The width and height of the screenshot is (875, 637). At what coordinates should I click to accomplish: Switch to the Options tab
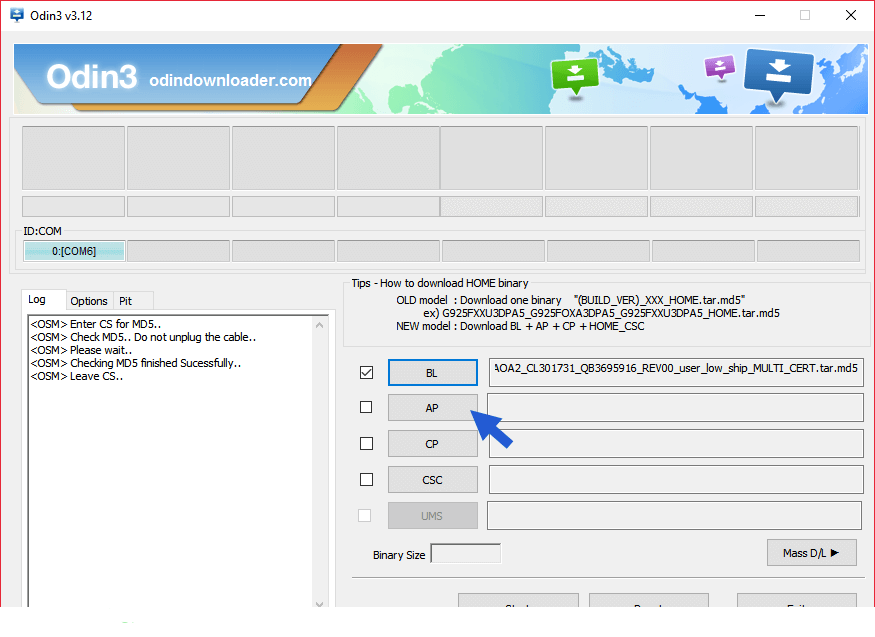(89, 301)
